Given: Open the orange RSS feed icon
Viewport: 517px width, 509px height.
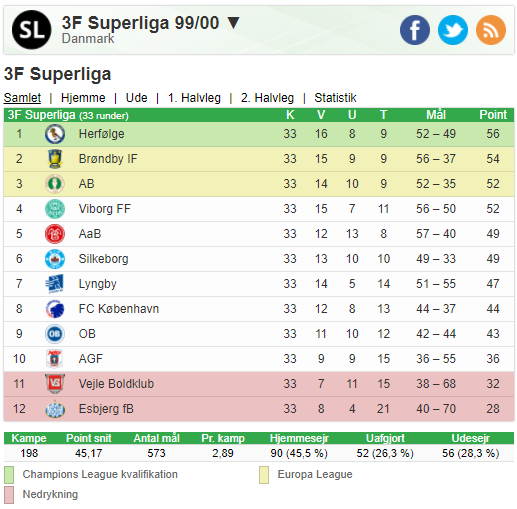Looking at the screenshot, I should click(491, 30).
